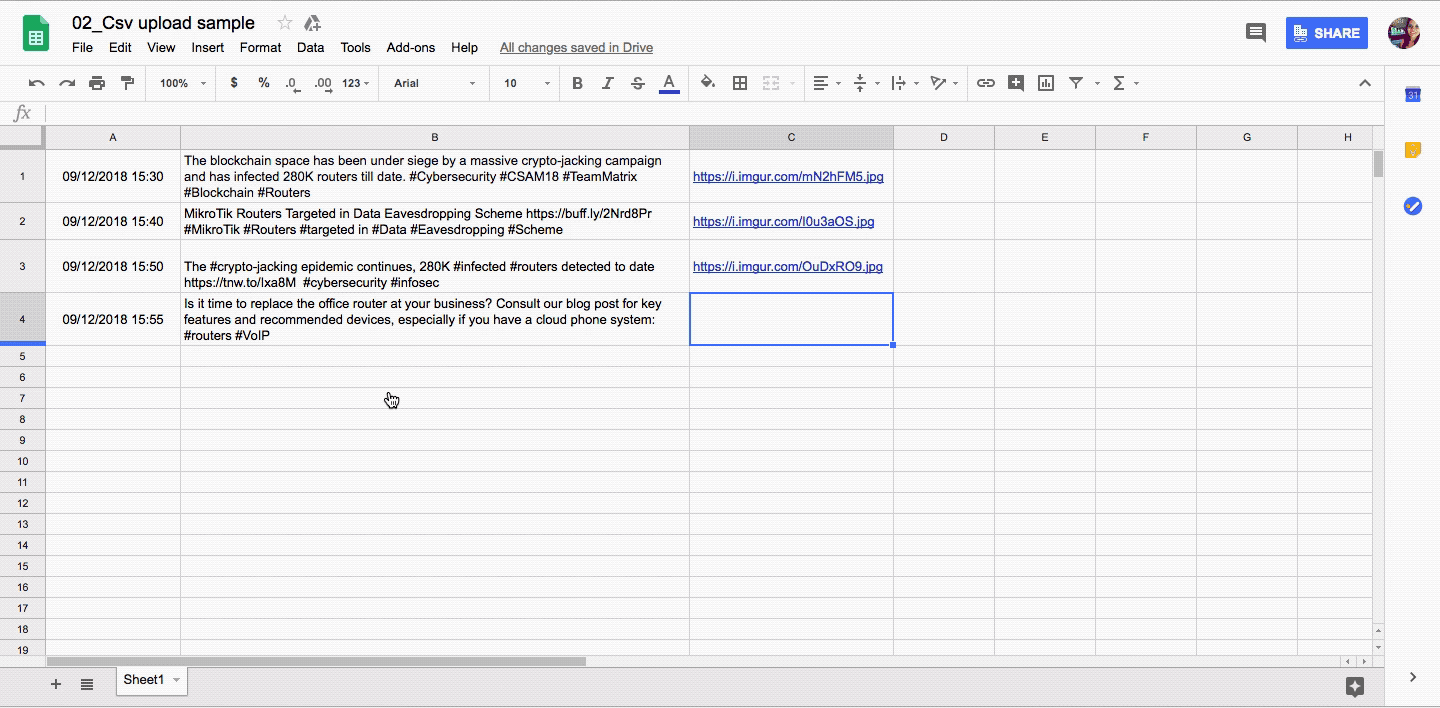
Task: Insert a link using chain icon
Action: [985, 83]
